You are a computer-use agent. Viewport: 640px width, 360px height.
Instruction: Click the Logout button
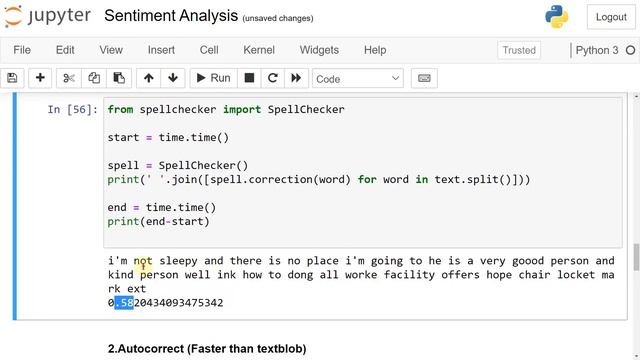(611, 17)
